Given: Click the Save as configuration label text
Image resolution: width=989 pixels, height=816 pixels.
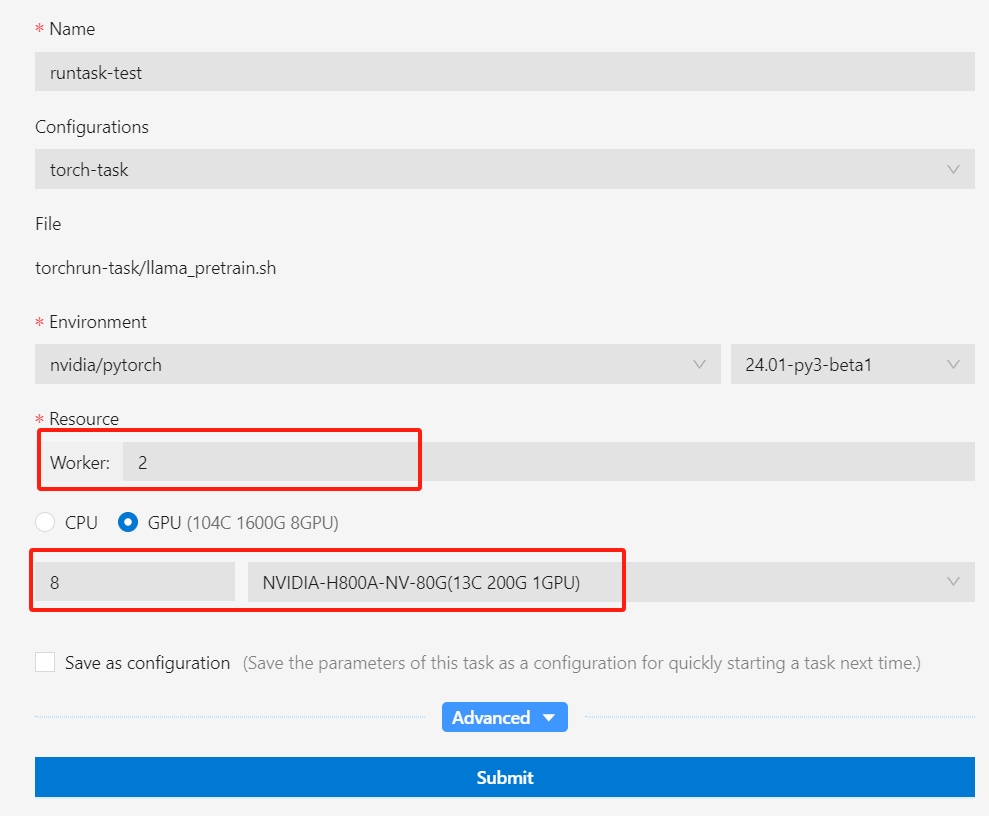Looking at the screenshot, I should 147,663.
